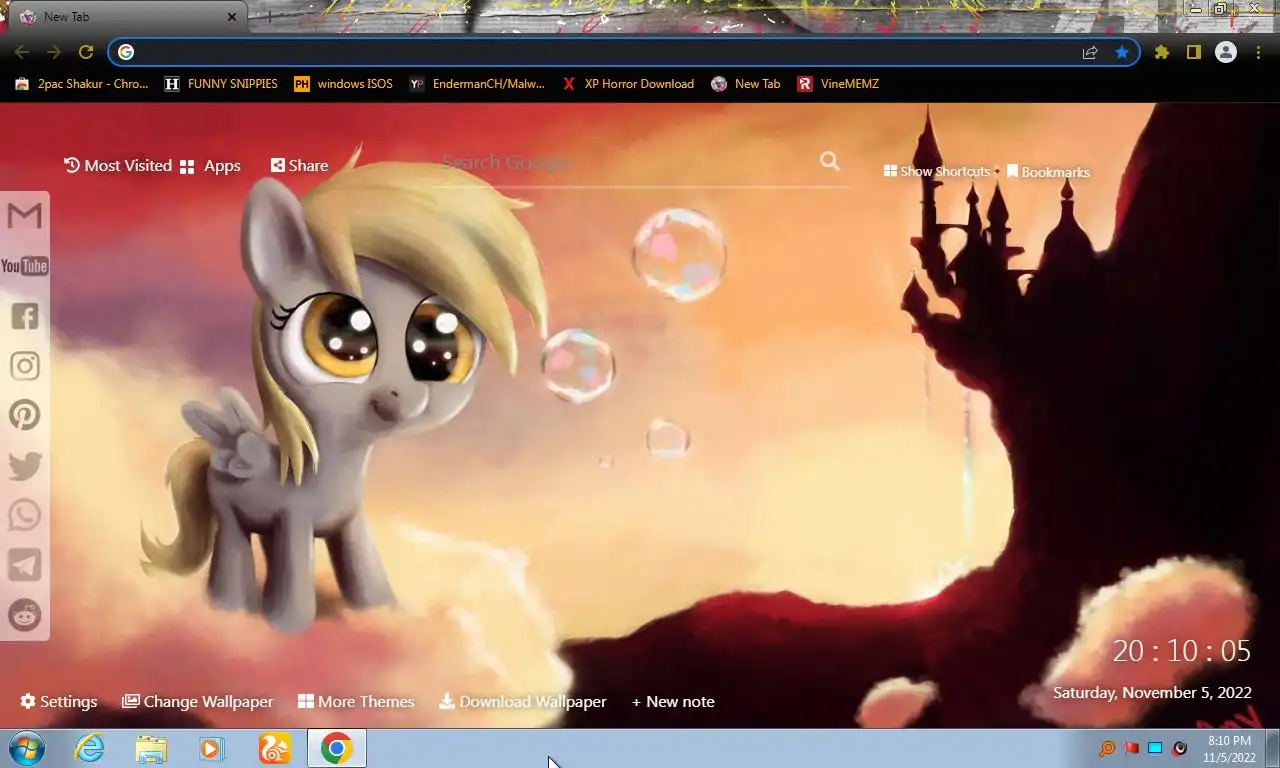
Task: Open the XP Horror Download bookmark
Action: (x=628, y=84)
